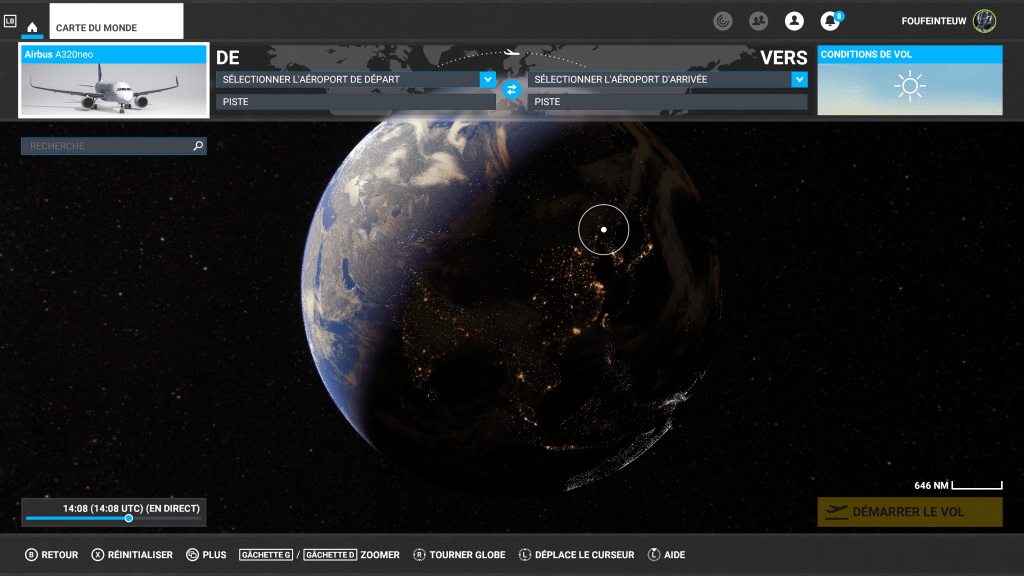This screenshot has height=576, width=1024.
Task: Open the Airbus A320neo aircraft thumbnail
Action: point(114,80)
